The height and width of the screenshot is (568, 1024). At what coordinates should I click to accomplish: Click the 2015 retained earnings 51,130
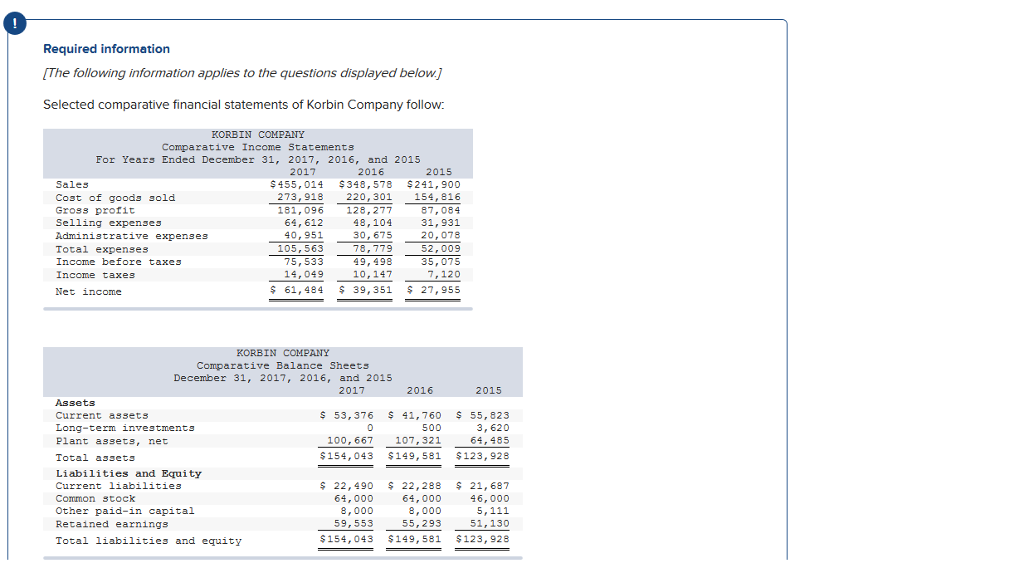(490, 524)
